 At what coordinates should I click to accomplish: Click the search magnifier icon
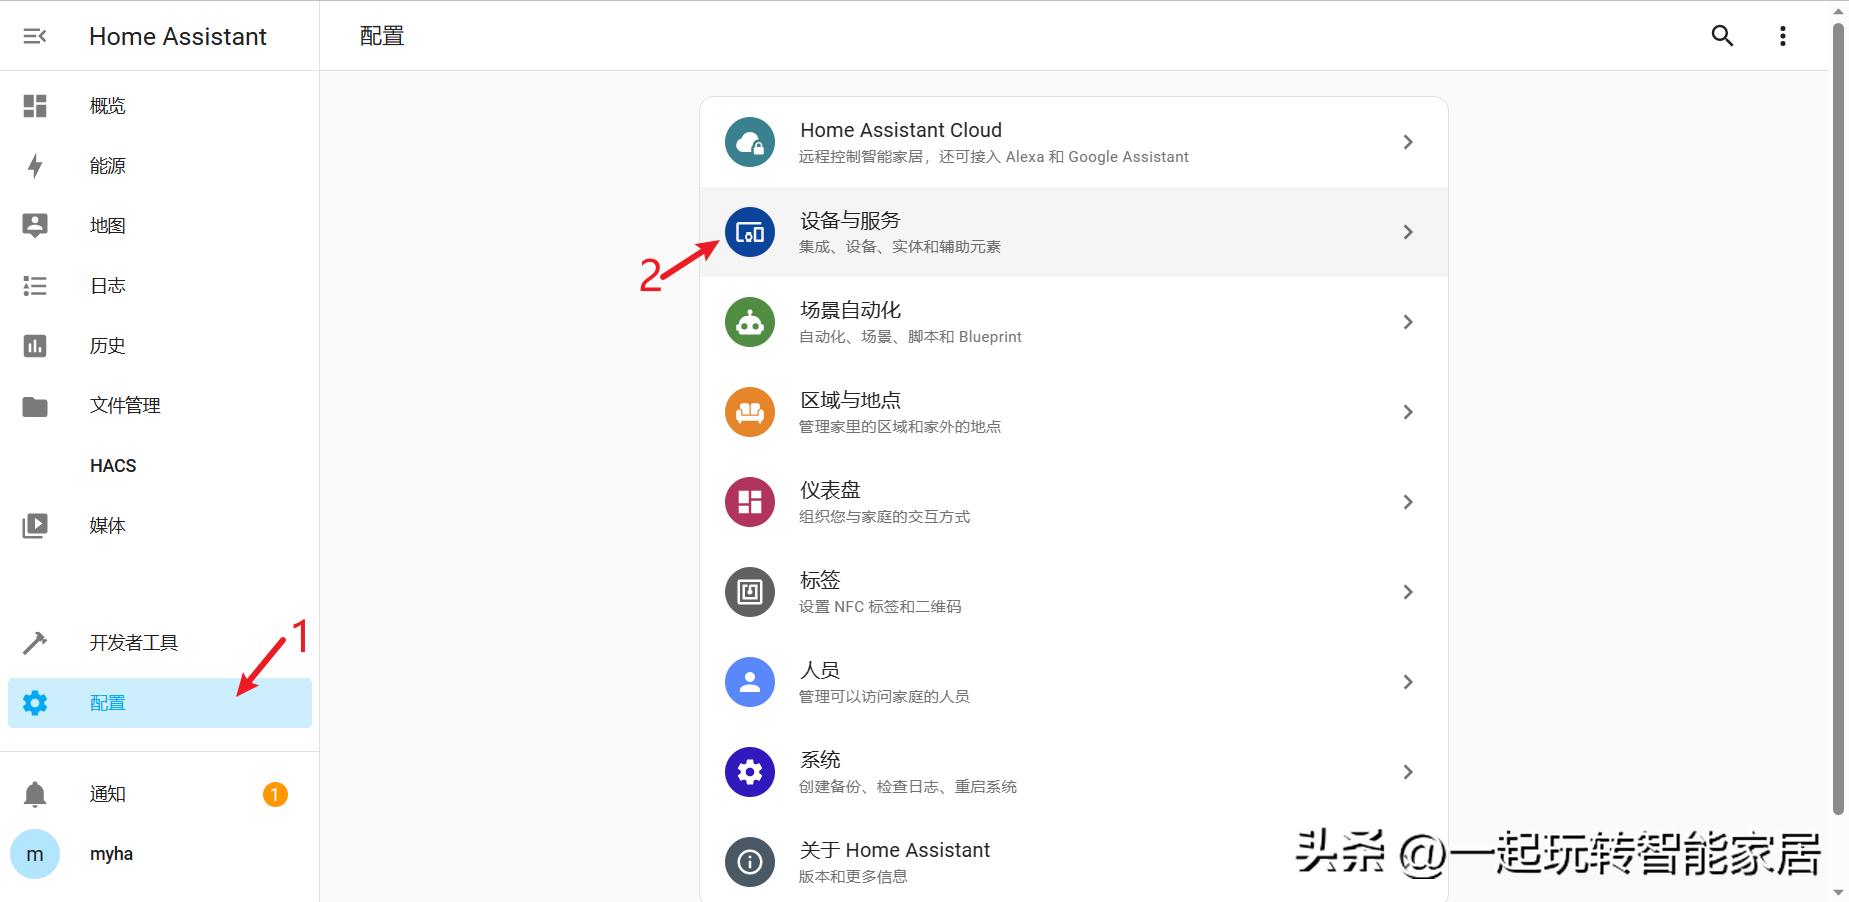[1722, 35]
